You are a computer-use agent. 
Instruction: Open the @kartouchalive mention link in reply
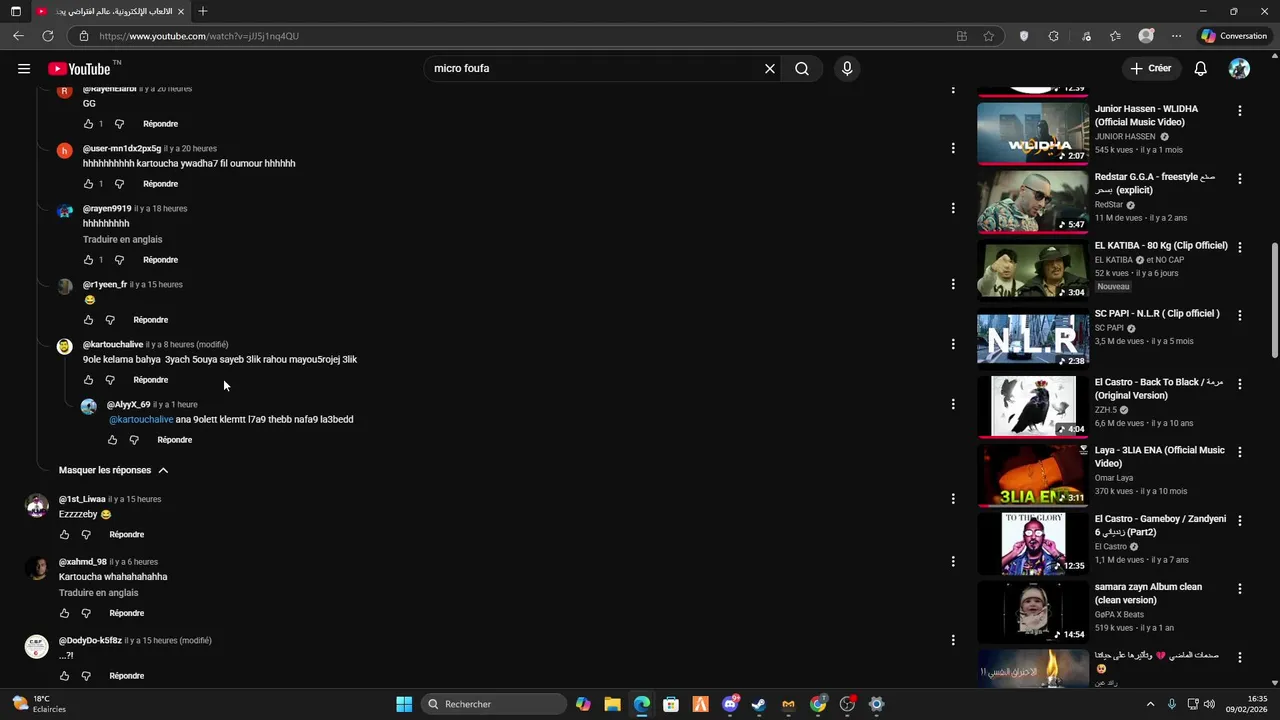140,420
